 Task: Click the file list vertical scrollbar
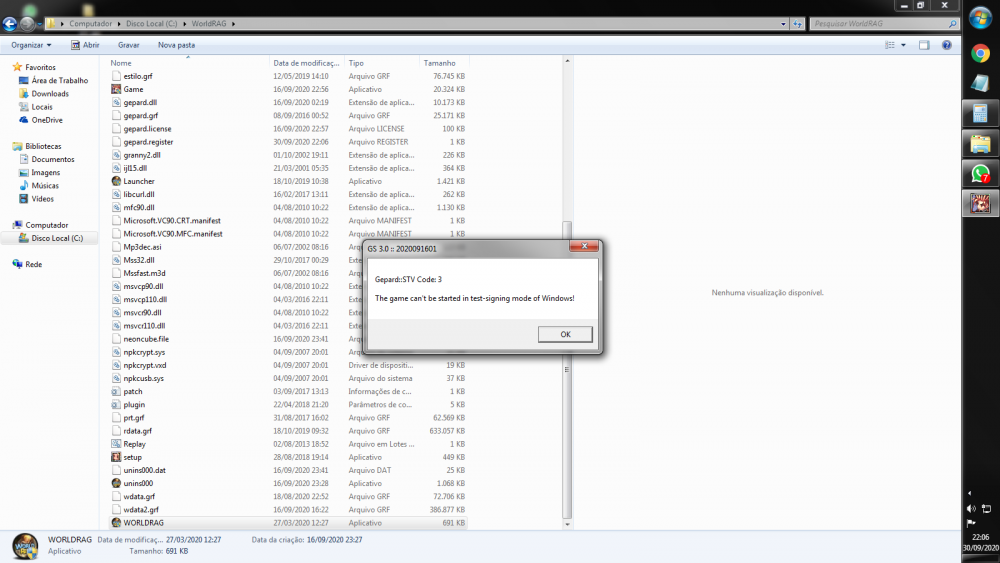click(x=567, y=292)
